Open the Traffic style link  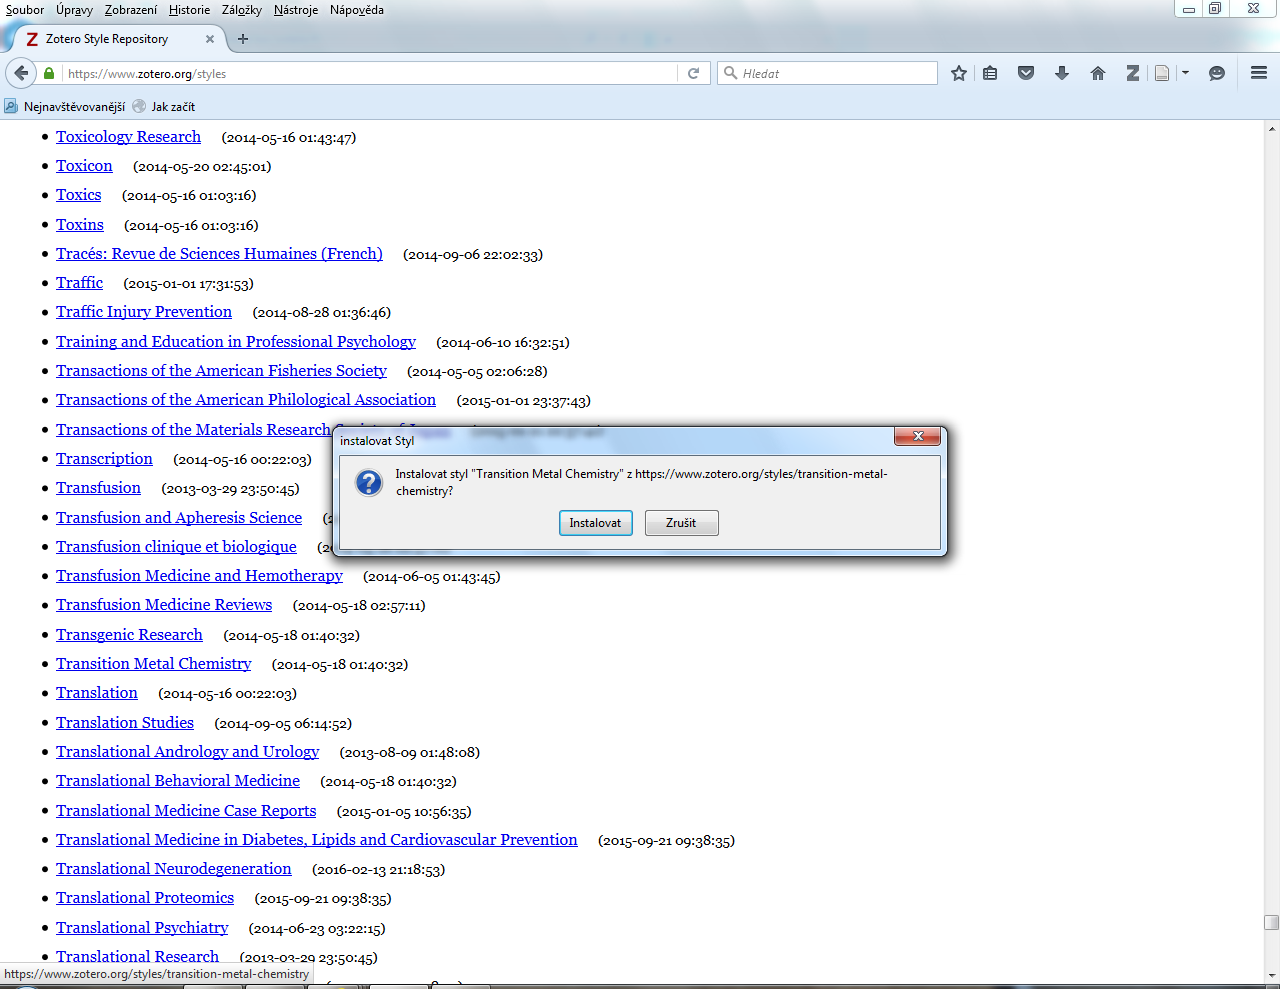[x=79, y=283]
